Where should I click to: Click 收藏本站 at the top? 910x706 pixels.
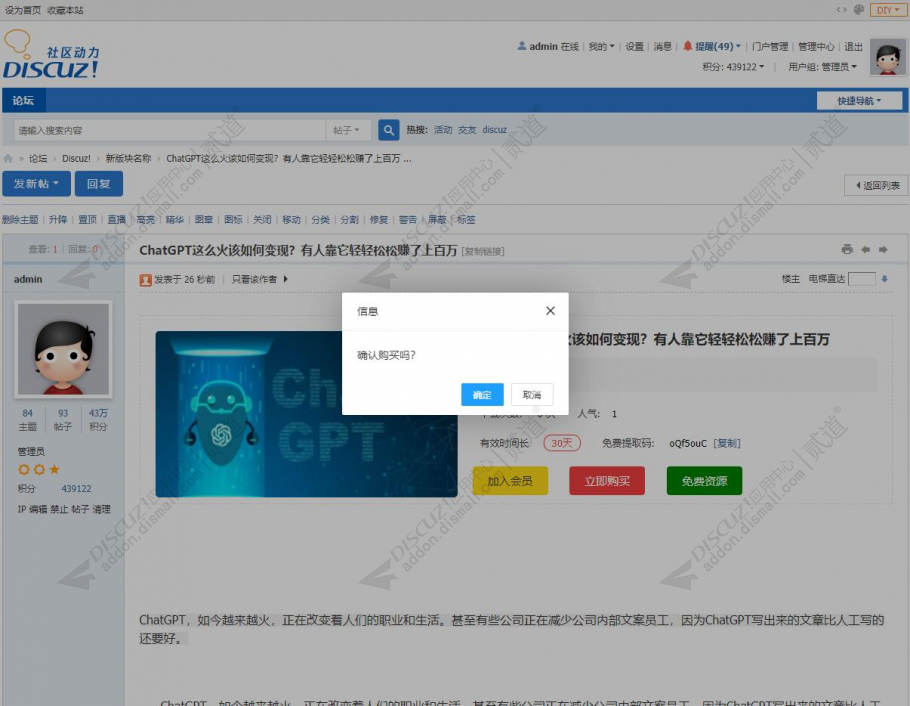click(65, 10)
